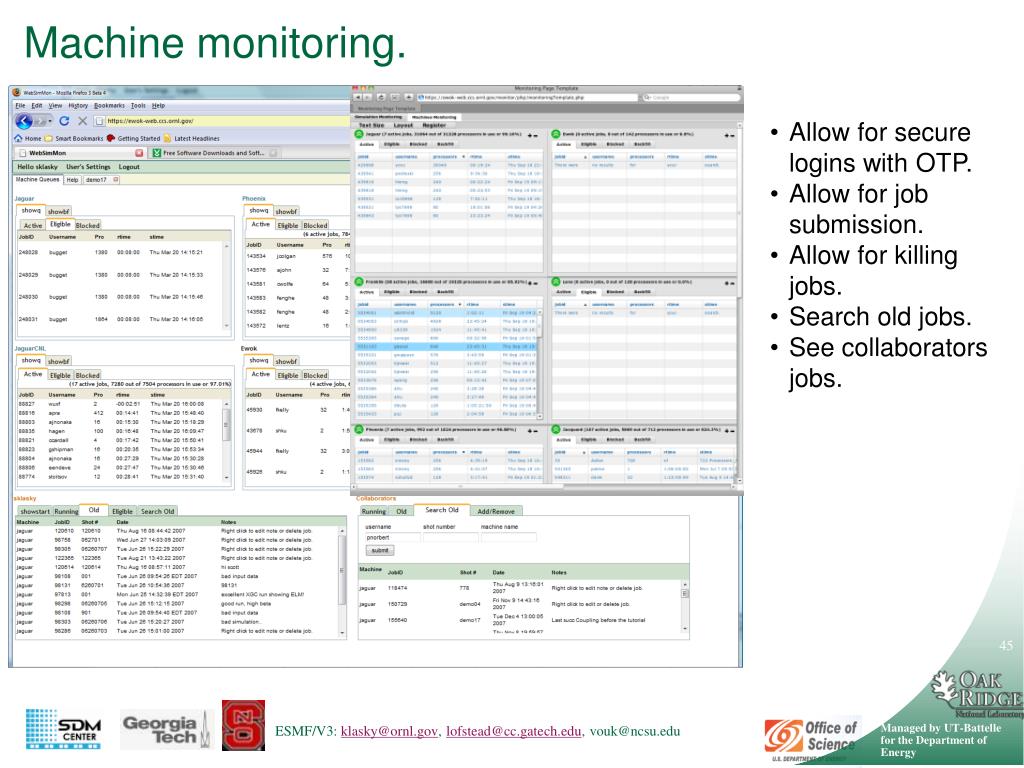
Task: Select Running tab in sklasky panel
Action: (66, 511)
